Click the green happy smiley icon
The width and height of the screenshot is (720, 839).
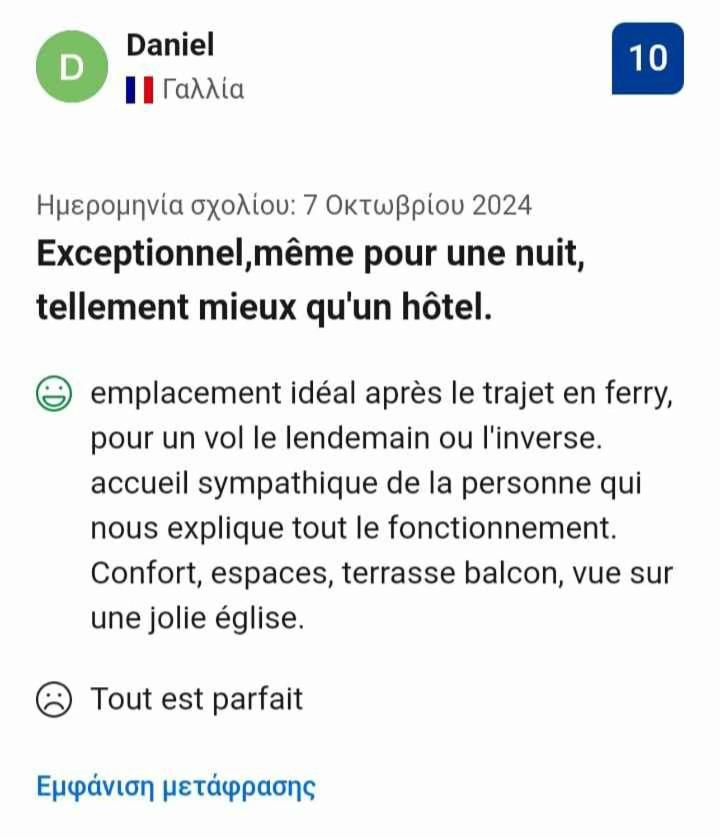coord(53,393)
